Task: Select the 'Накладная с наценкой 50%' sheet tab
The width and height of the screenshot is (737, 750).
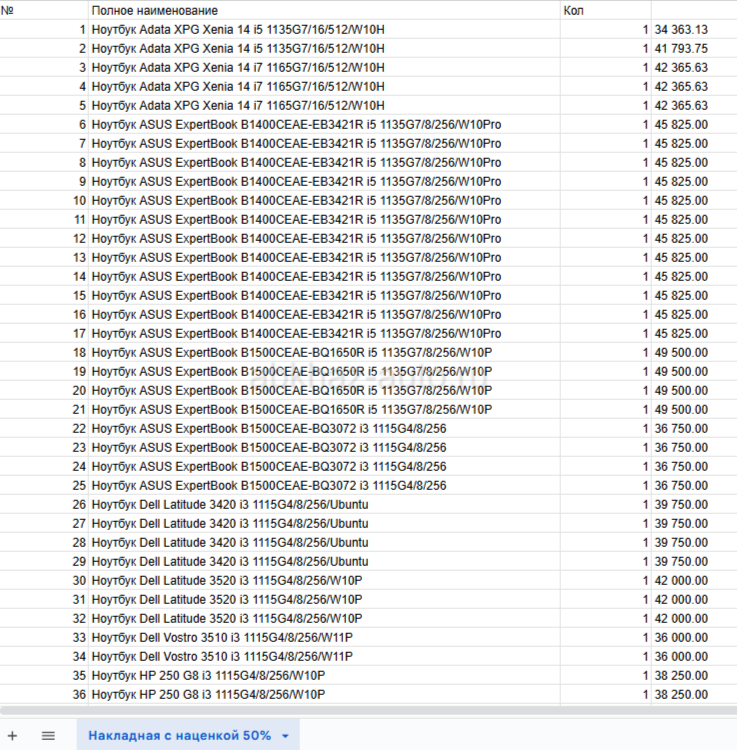Action: coord(179,735)
